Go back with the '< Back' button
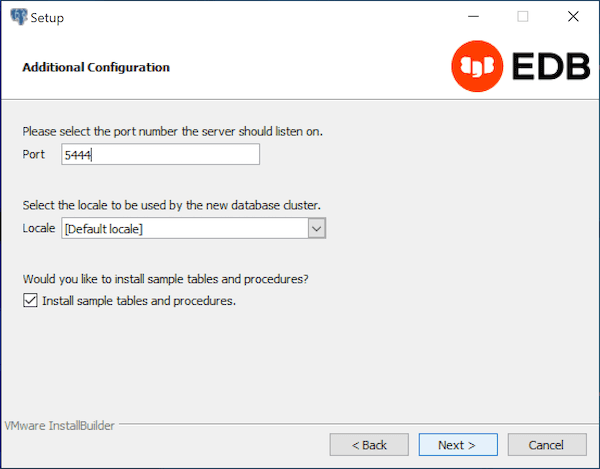 coord(370,444)
